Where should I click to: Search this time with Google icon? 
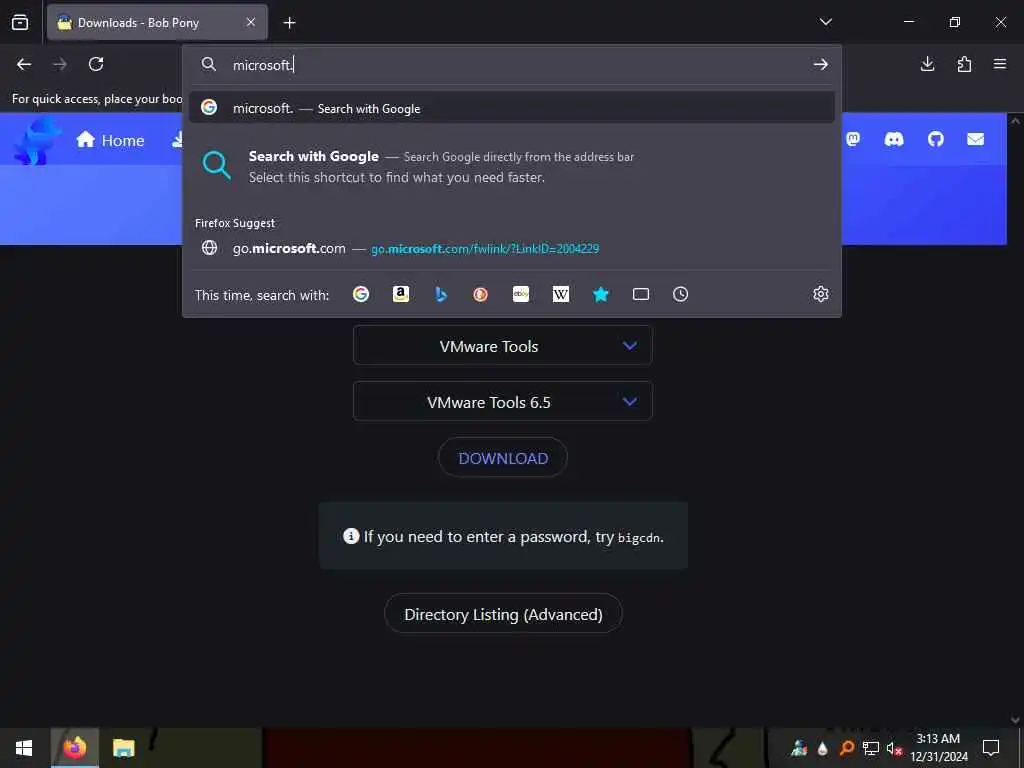coord(360,295)
